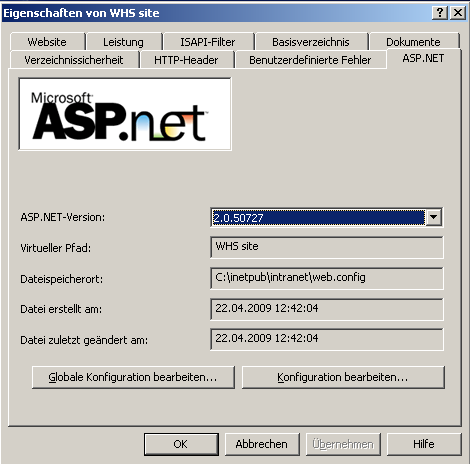Expand the ASP.NET-Version dropdown arrow
Image resolution: width=470 pixels, height=464 pixels.
(x=434, y=217)
